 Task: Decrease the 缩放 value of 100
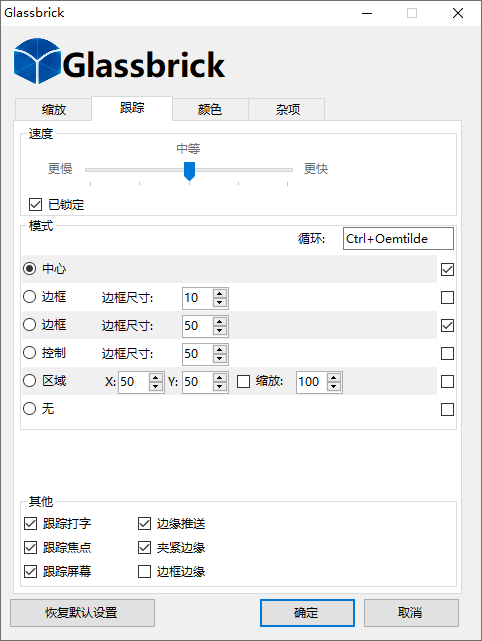[x=334, y=387]
